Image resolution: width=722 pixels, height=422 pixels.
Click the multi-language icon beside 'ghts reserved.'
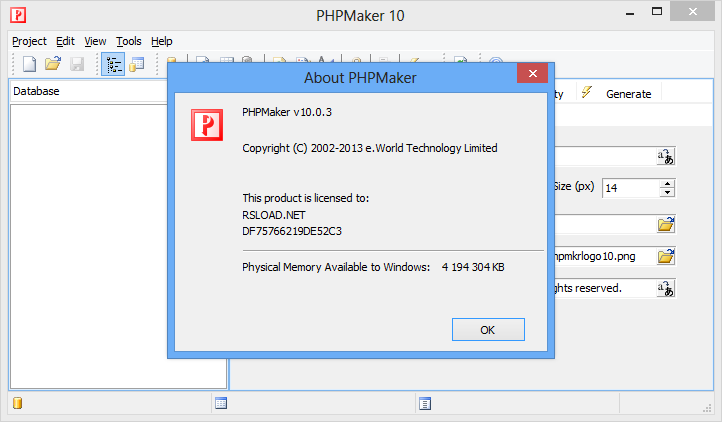665,288
